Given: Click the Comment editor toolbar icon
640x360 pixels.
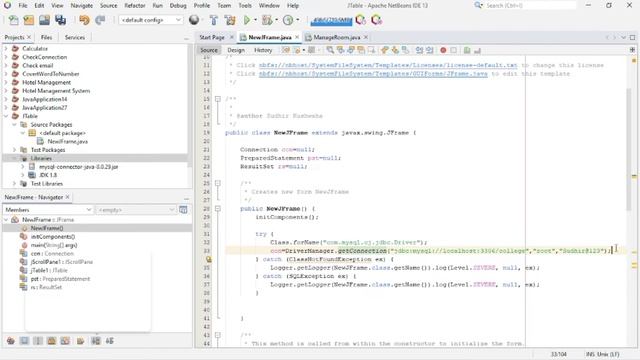Looking at the screenshot, I should pyautogui.click(x=467, y=50).
